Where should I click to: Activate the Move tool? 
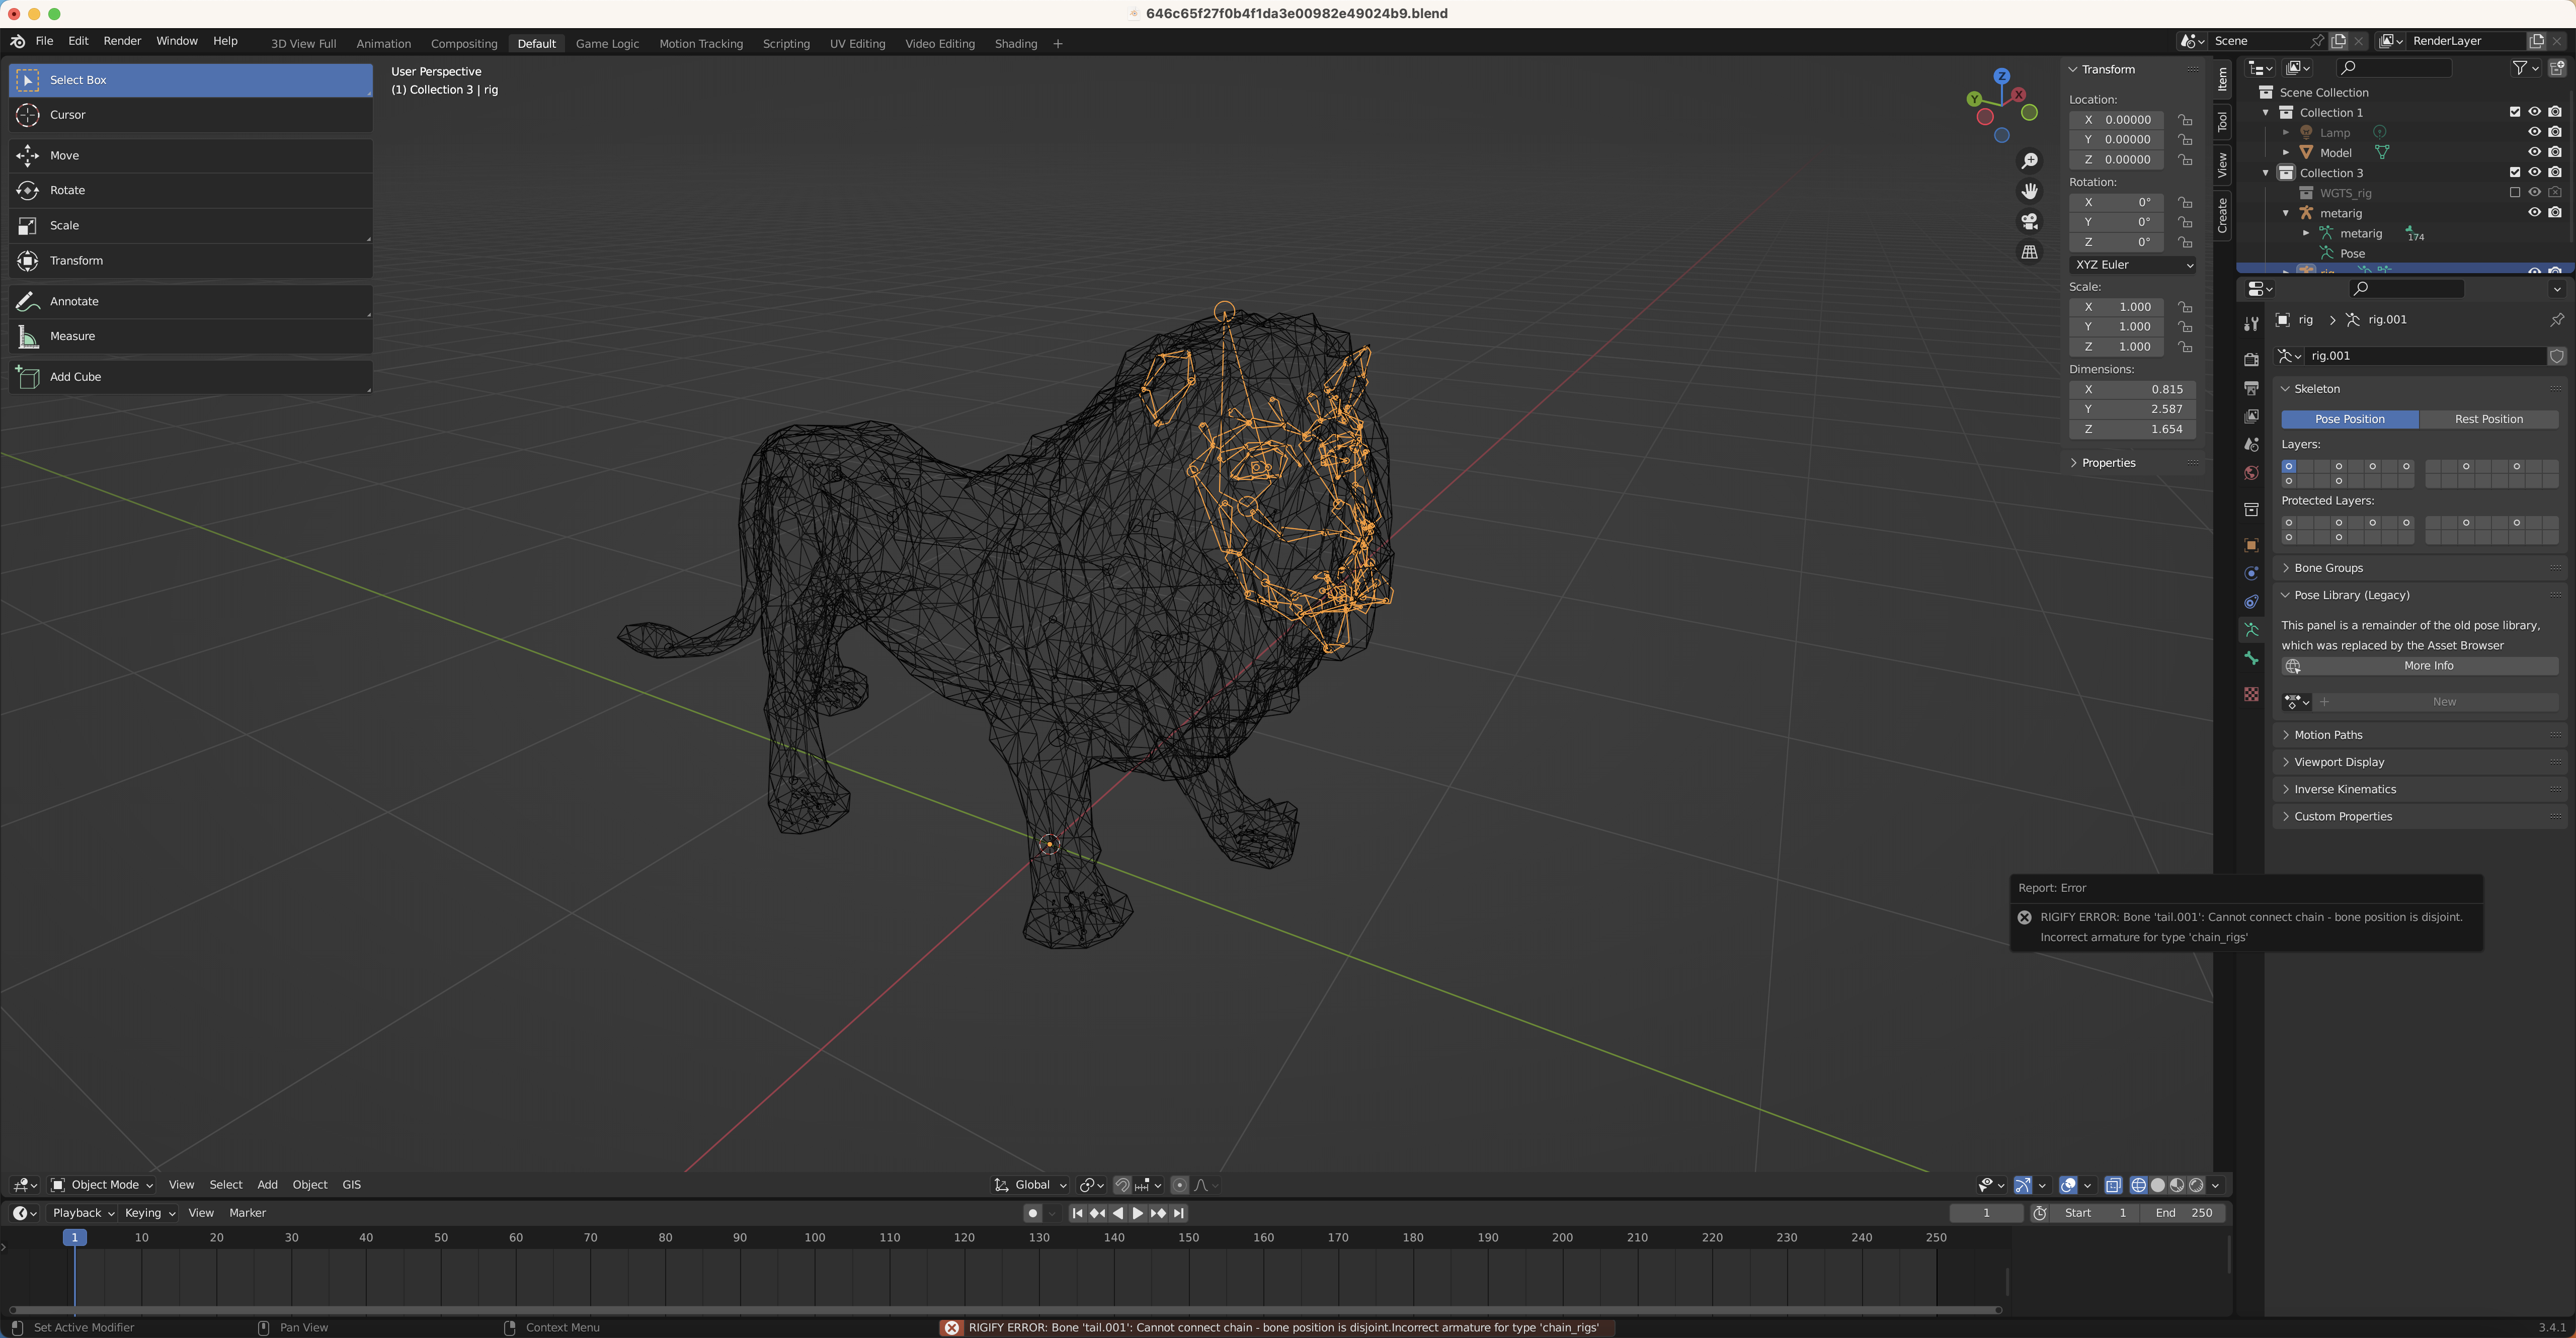point(190,155)
